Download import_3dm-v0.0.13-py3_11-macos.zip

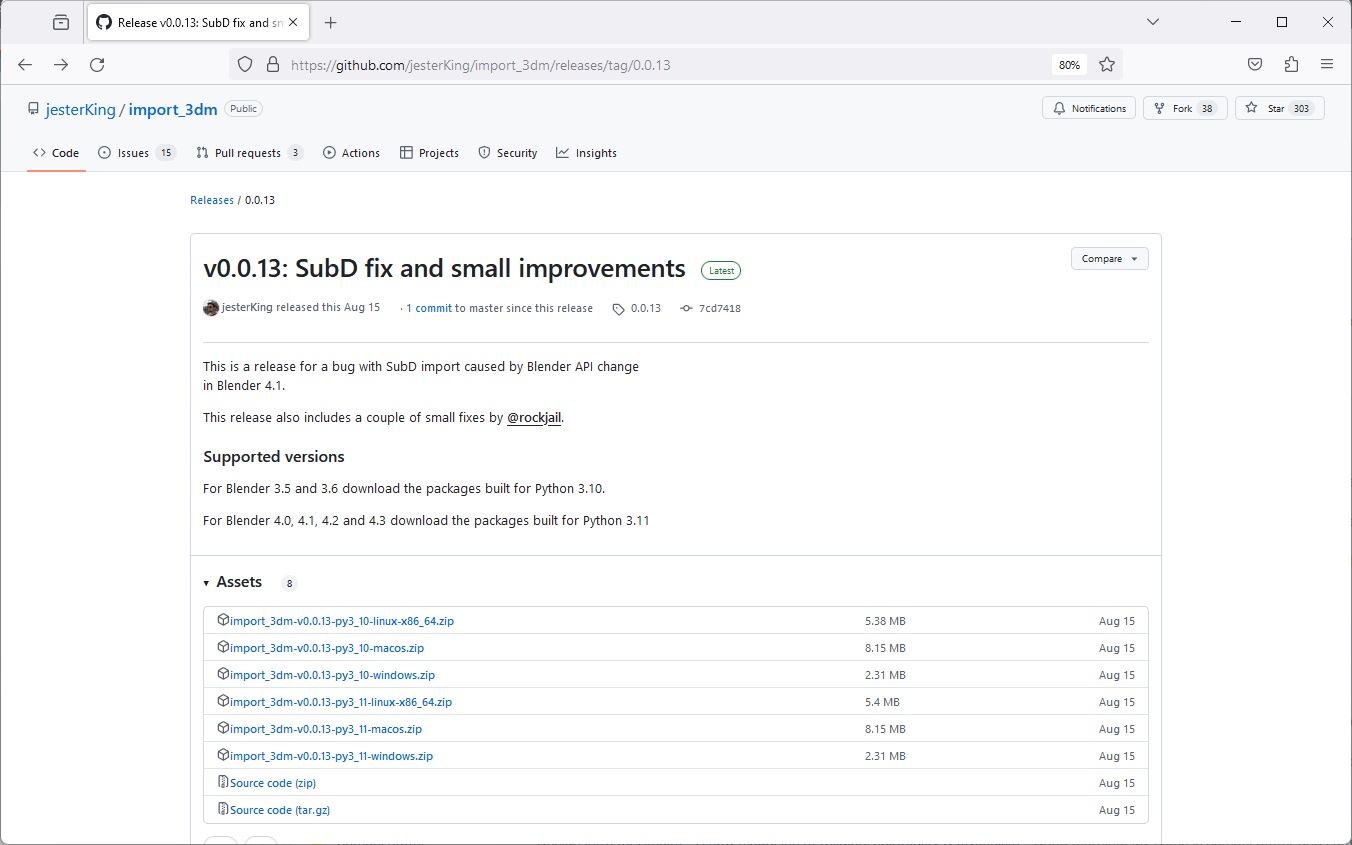[326, 729]
